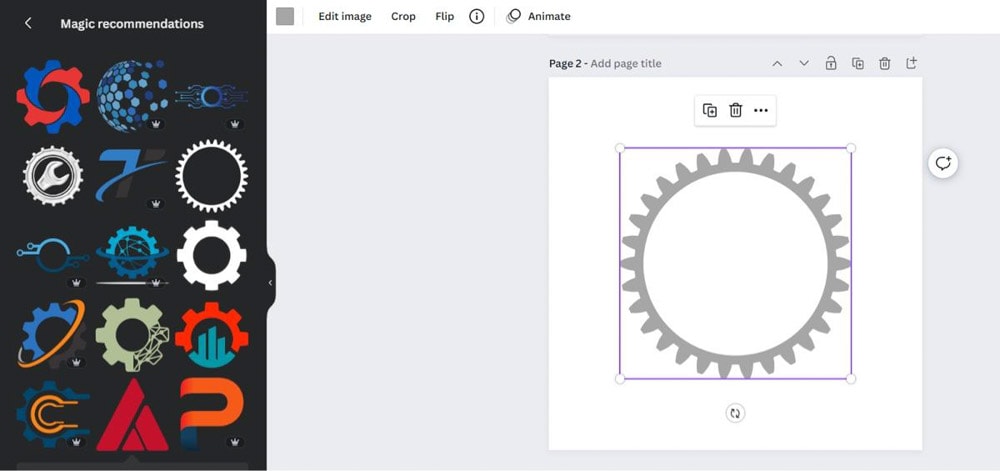Image resolution: width=1000 pixels, height=471 pixels.
Task: Move page up with chevron arrow
Action: click(777, 63)
